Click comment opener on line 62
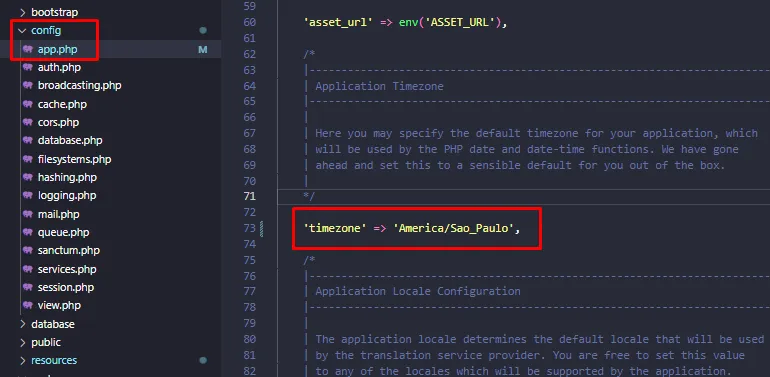The image size is (770, 377). coord(309,54)
